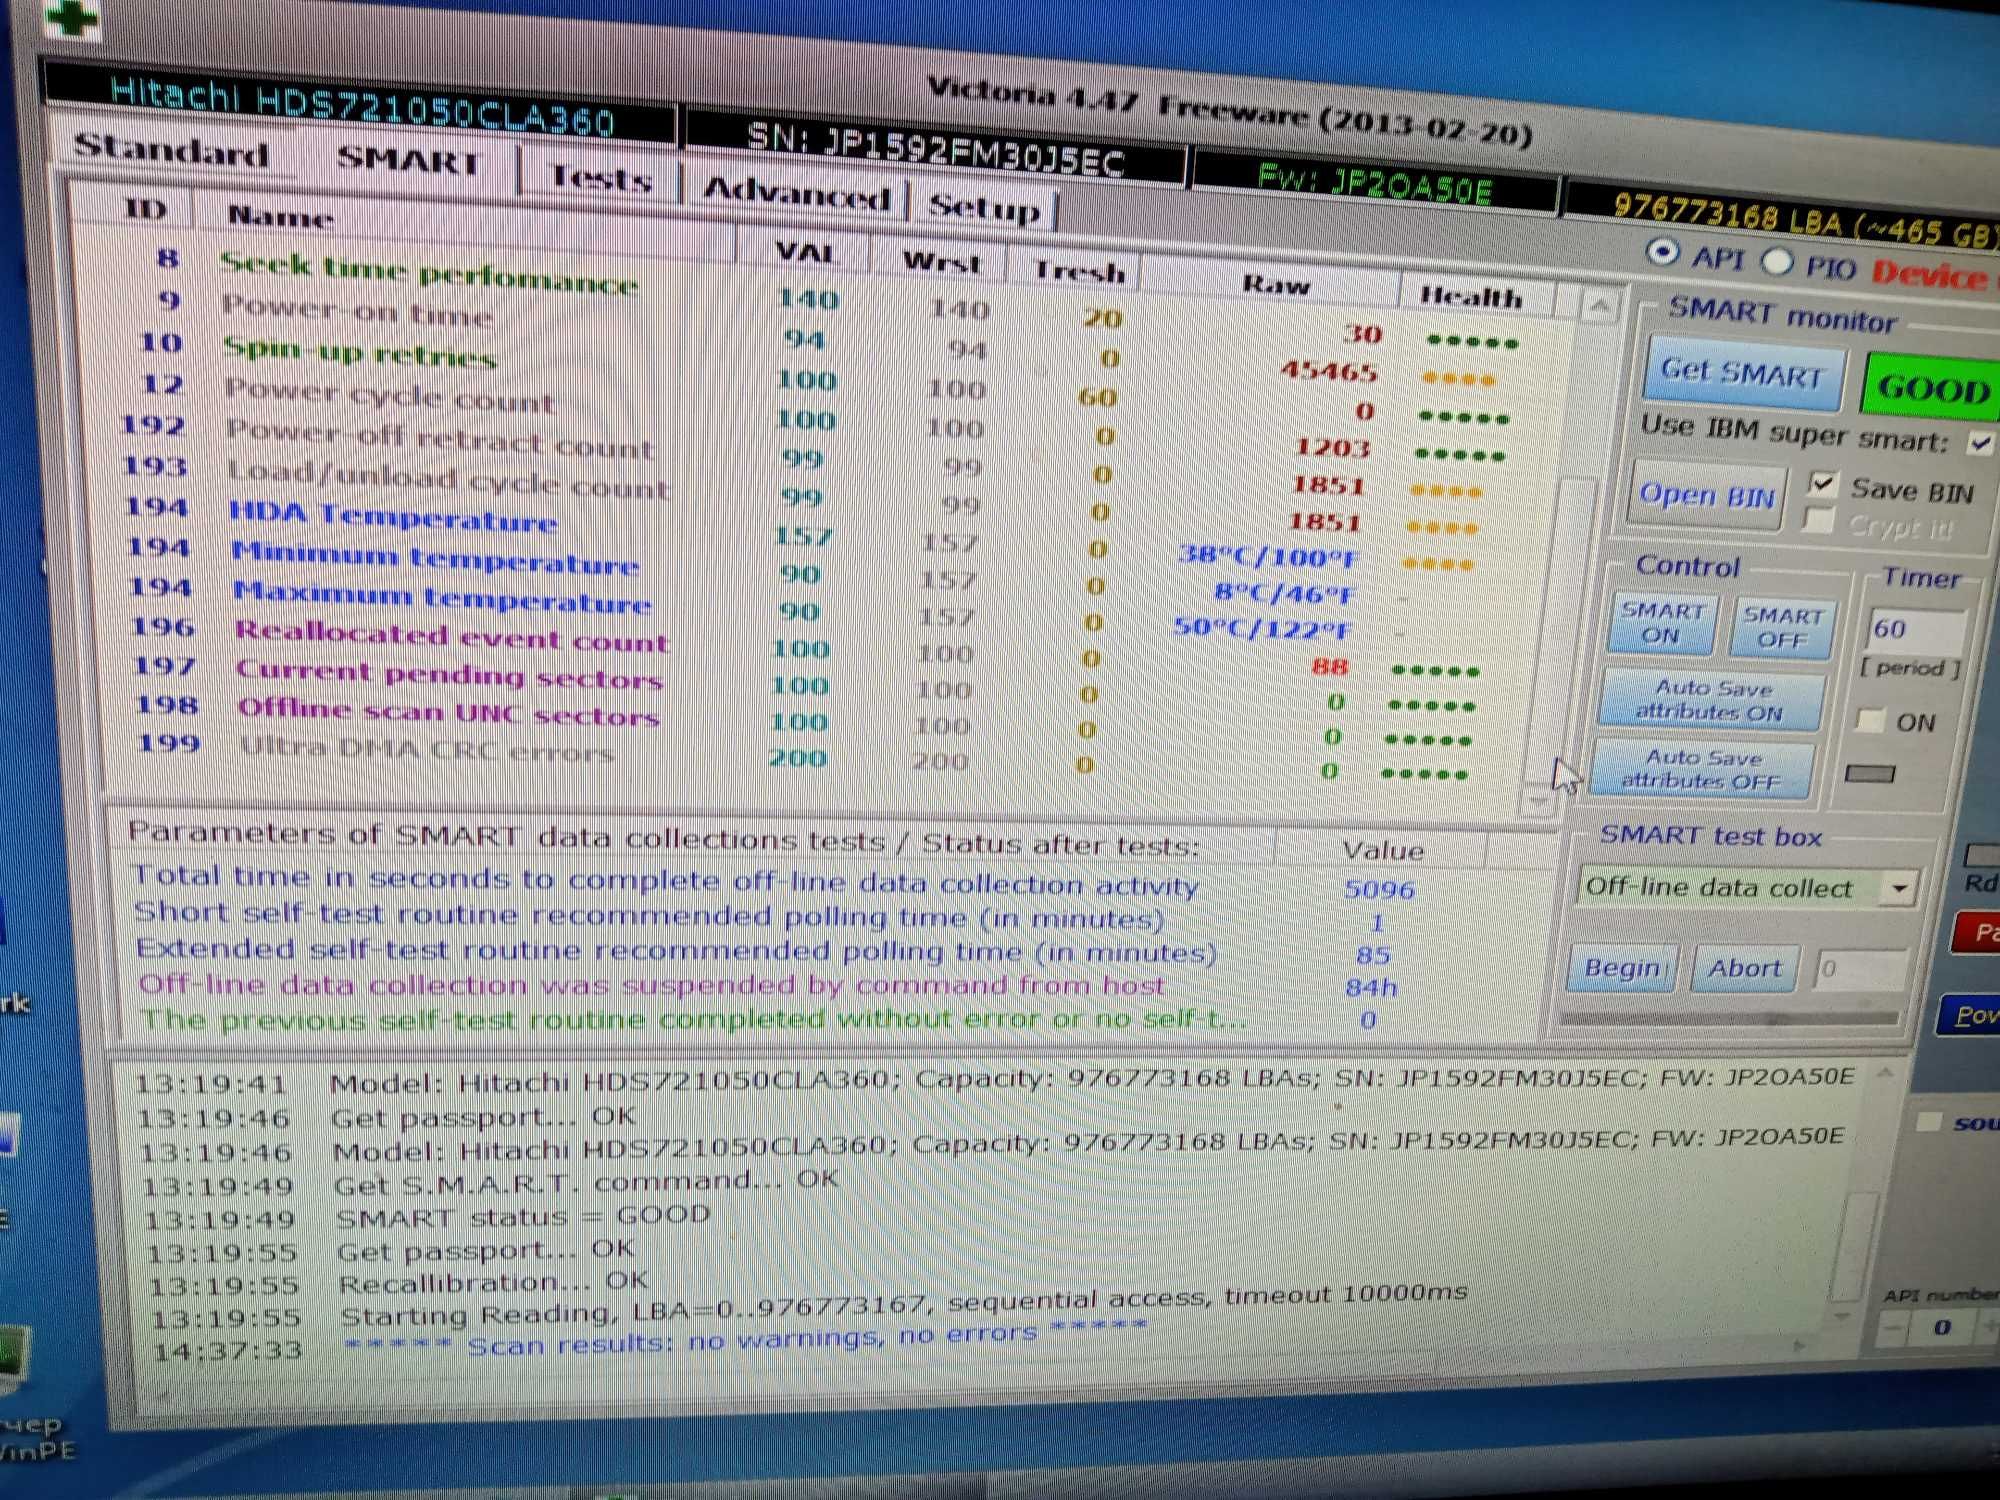The image size is (2000, 1500).
Task: Select the PIO access mode radio button
Action: tap(1777, 261)
